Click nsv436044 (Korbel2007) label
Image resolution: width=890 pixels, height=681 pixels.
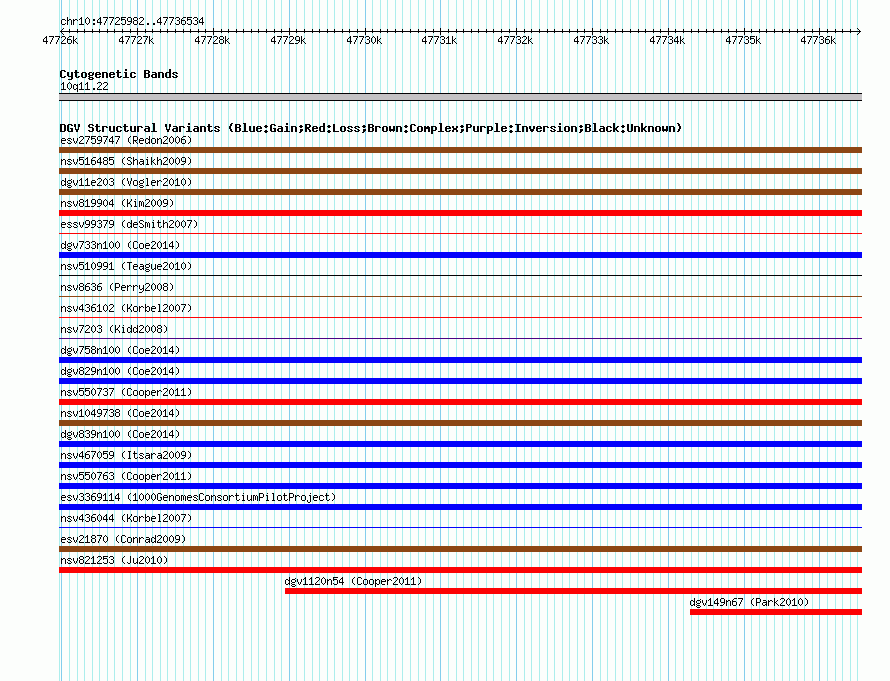pyautogui.click(x=126, y=518)
